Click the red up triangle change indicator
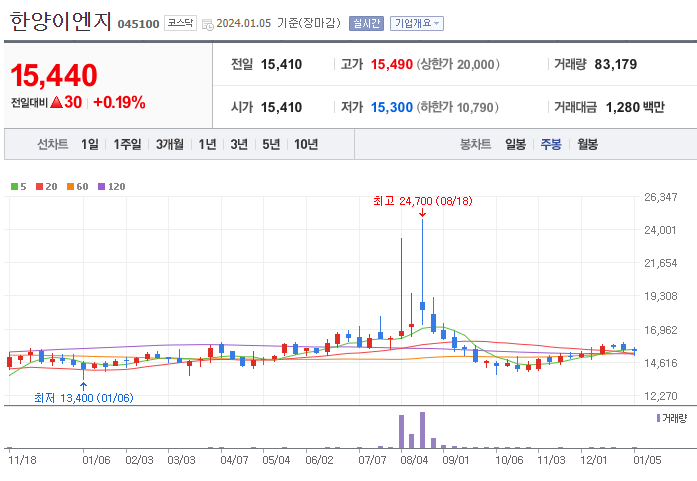The height and width of the screenshot is (481, 697). (x=56, y=102)
